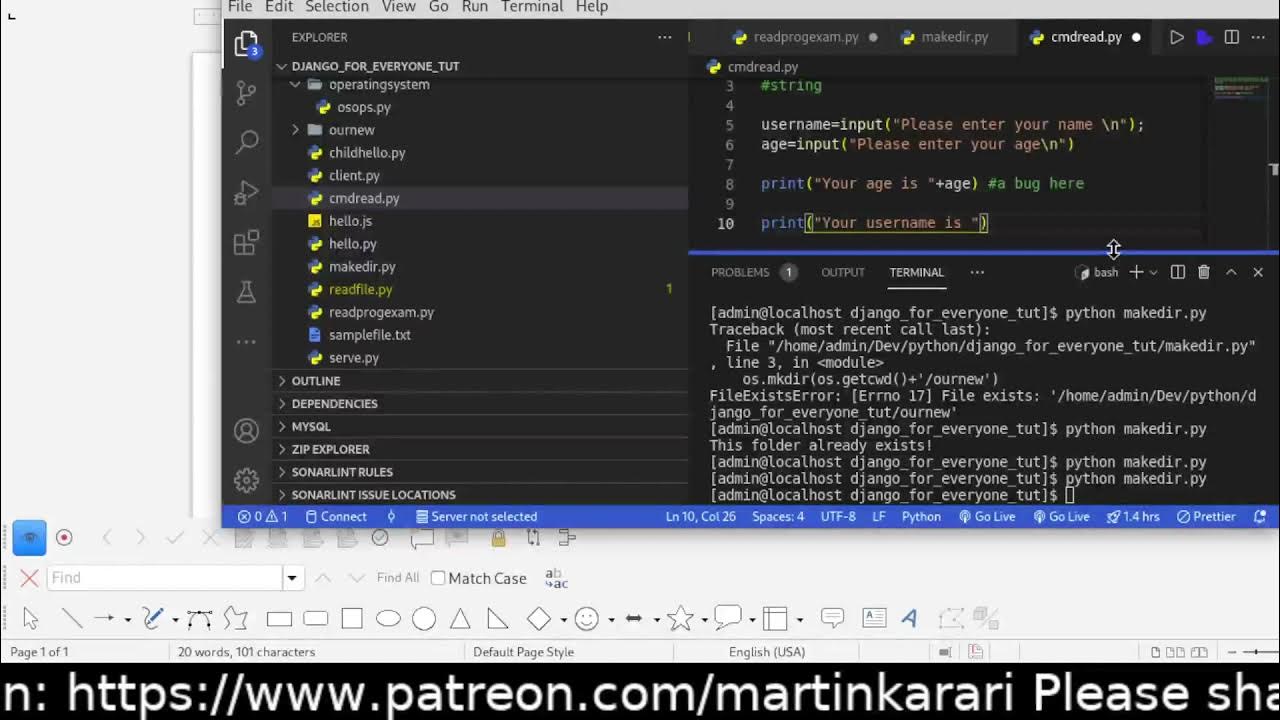Add a new terminal with plus icon
The height and width of the screenshot is (720, 1280).
tap(1136, 272)
